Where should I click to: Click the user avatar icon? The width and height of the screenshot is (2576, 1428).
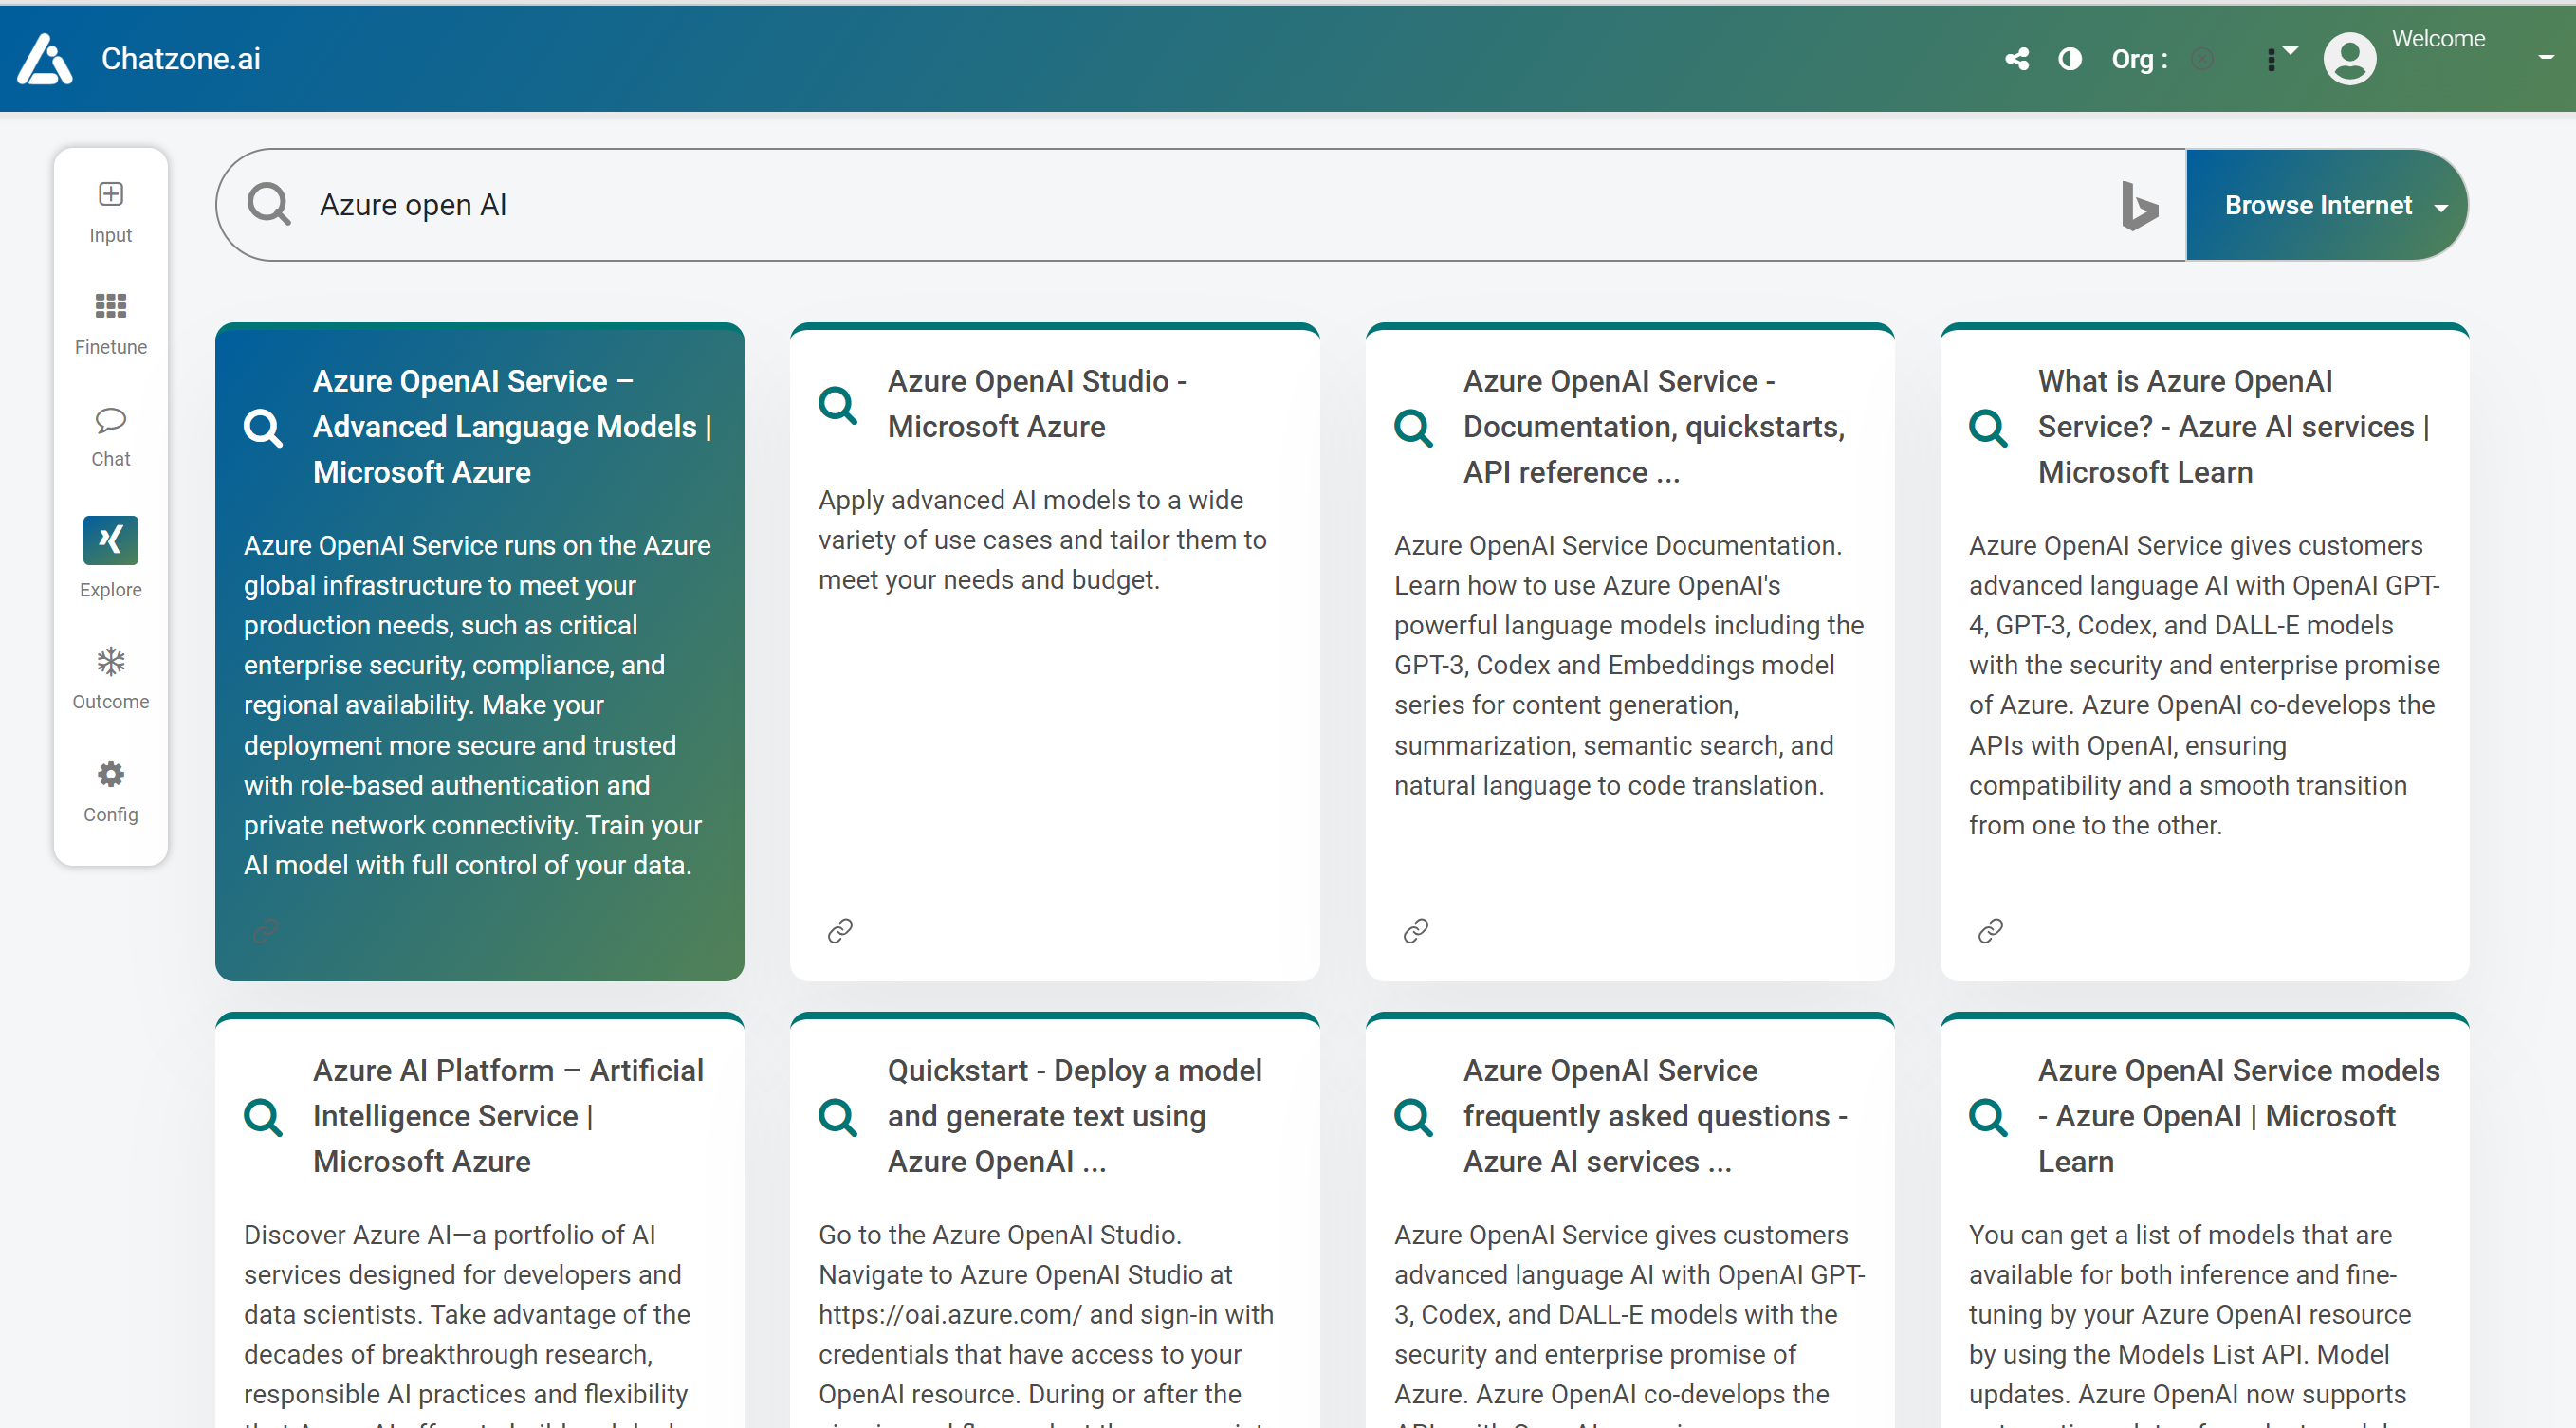2349,59
